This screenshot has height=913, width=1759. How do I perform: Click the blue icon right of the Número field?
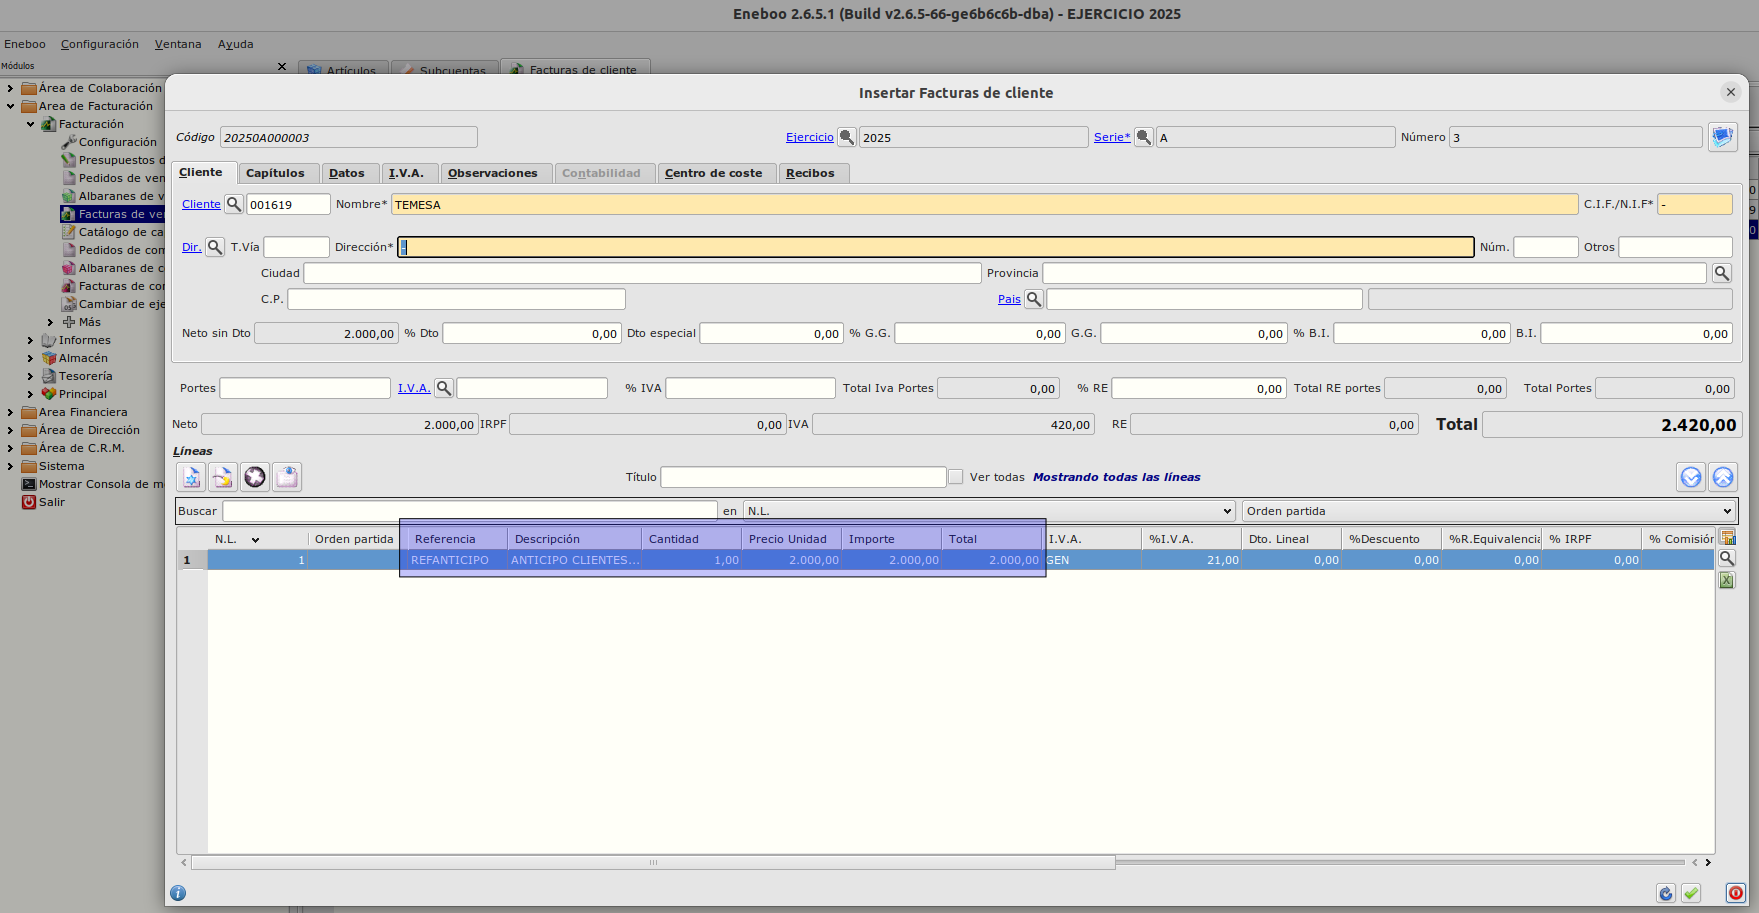[x=1722, y=137]
